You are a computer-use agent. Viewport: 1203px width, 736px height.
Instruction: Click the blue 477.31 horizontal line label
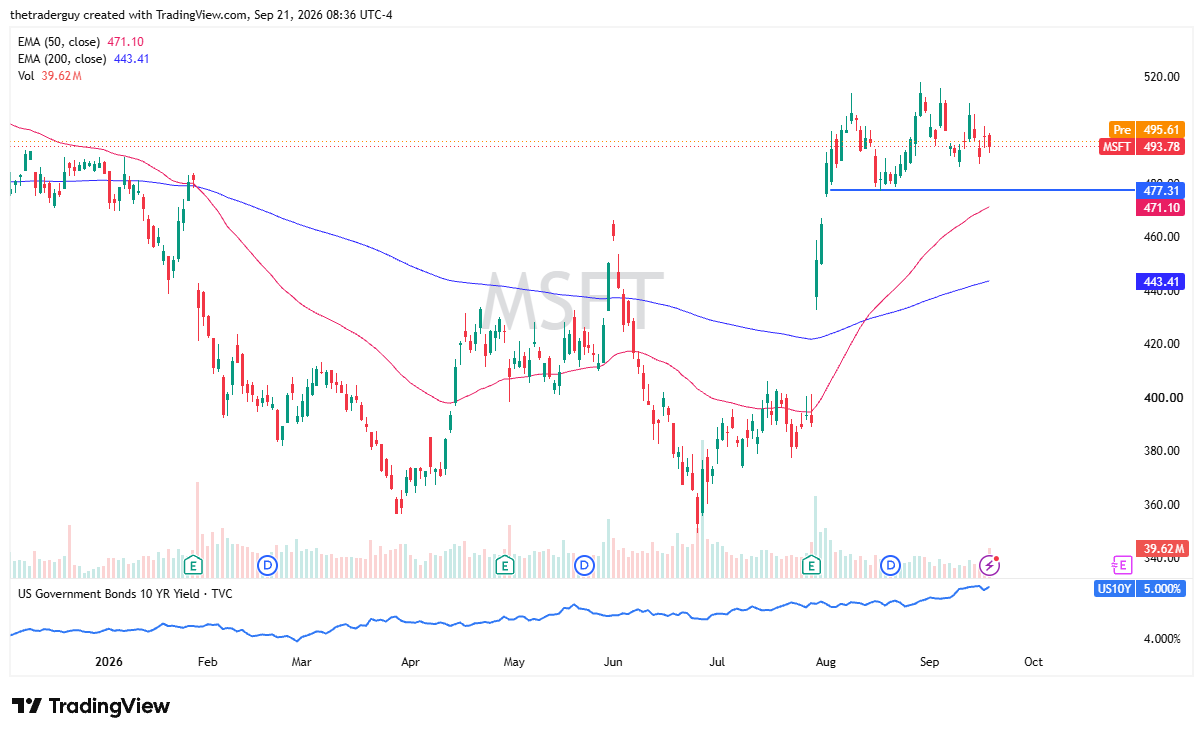[1161, 190]
